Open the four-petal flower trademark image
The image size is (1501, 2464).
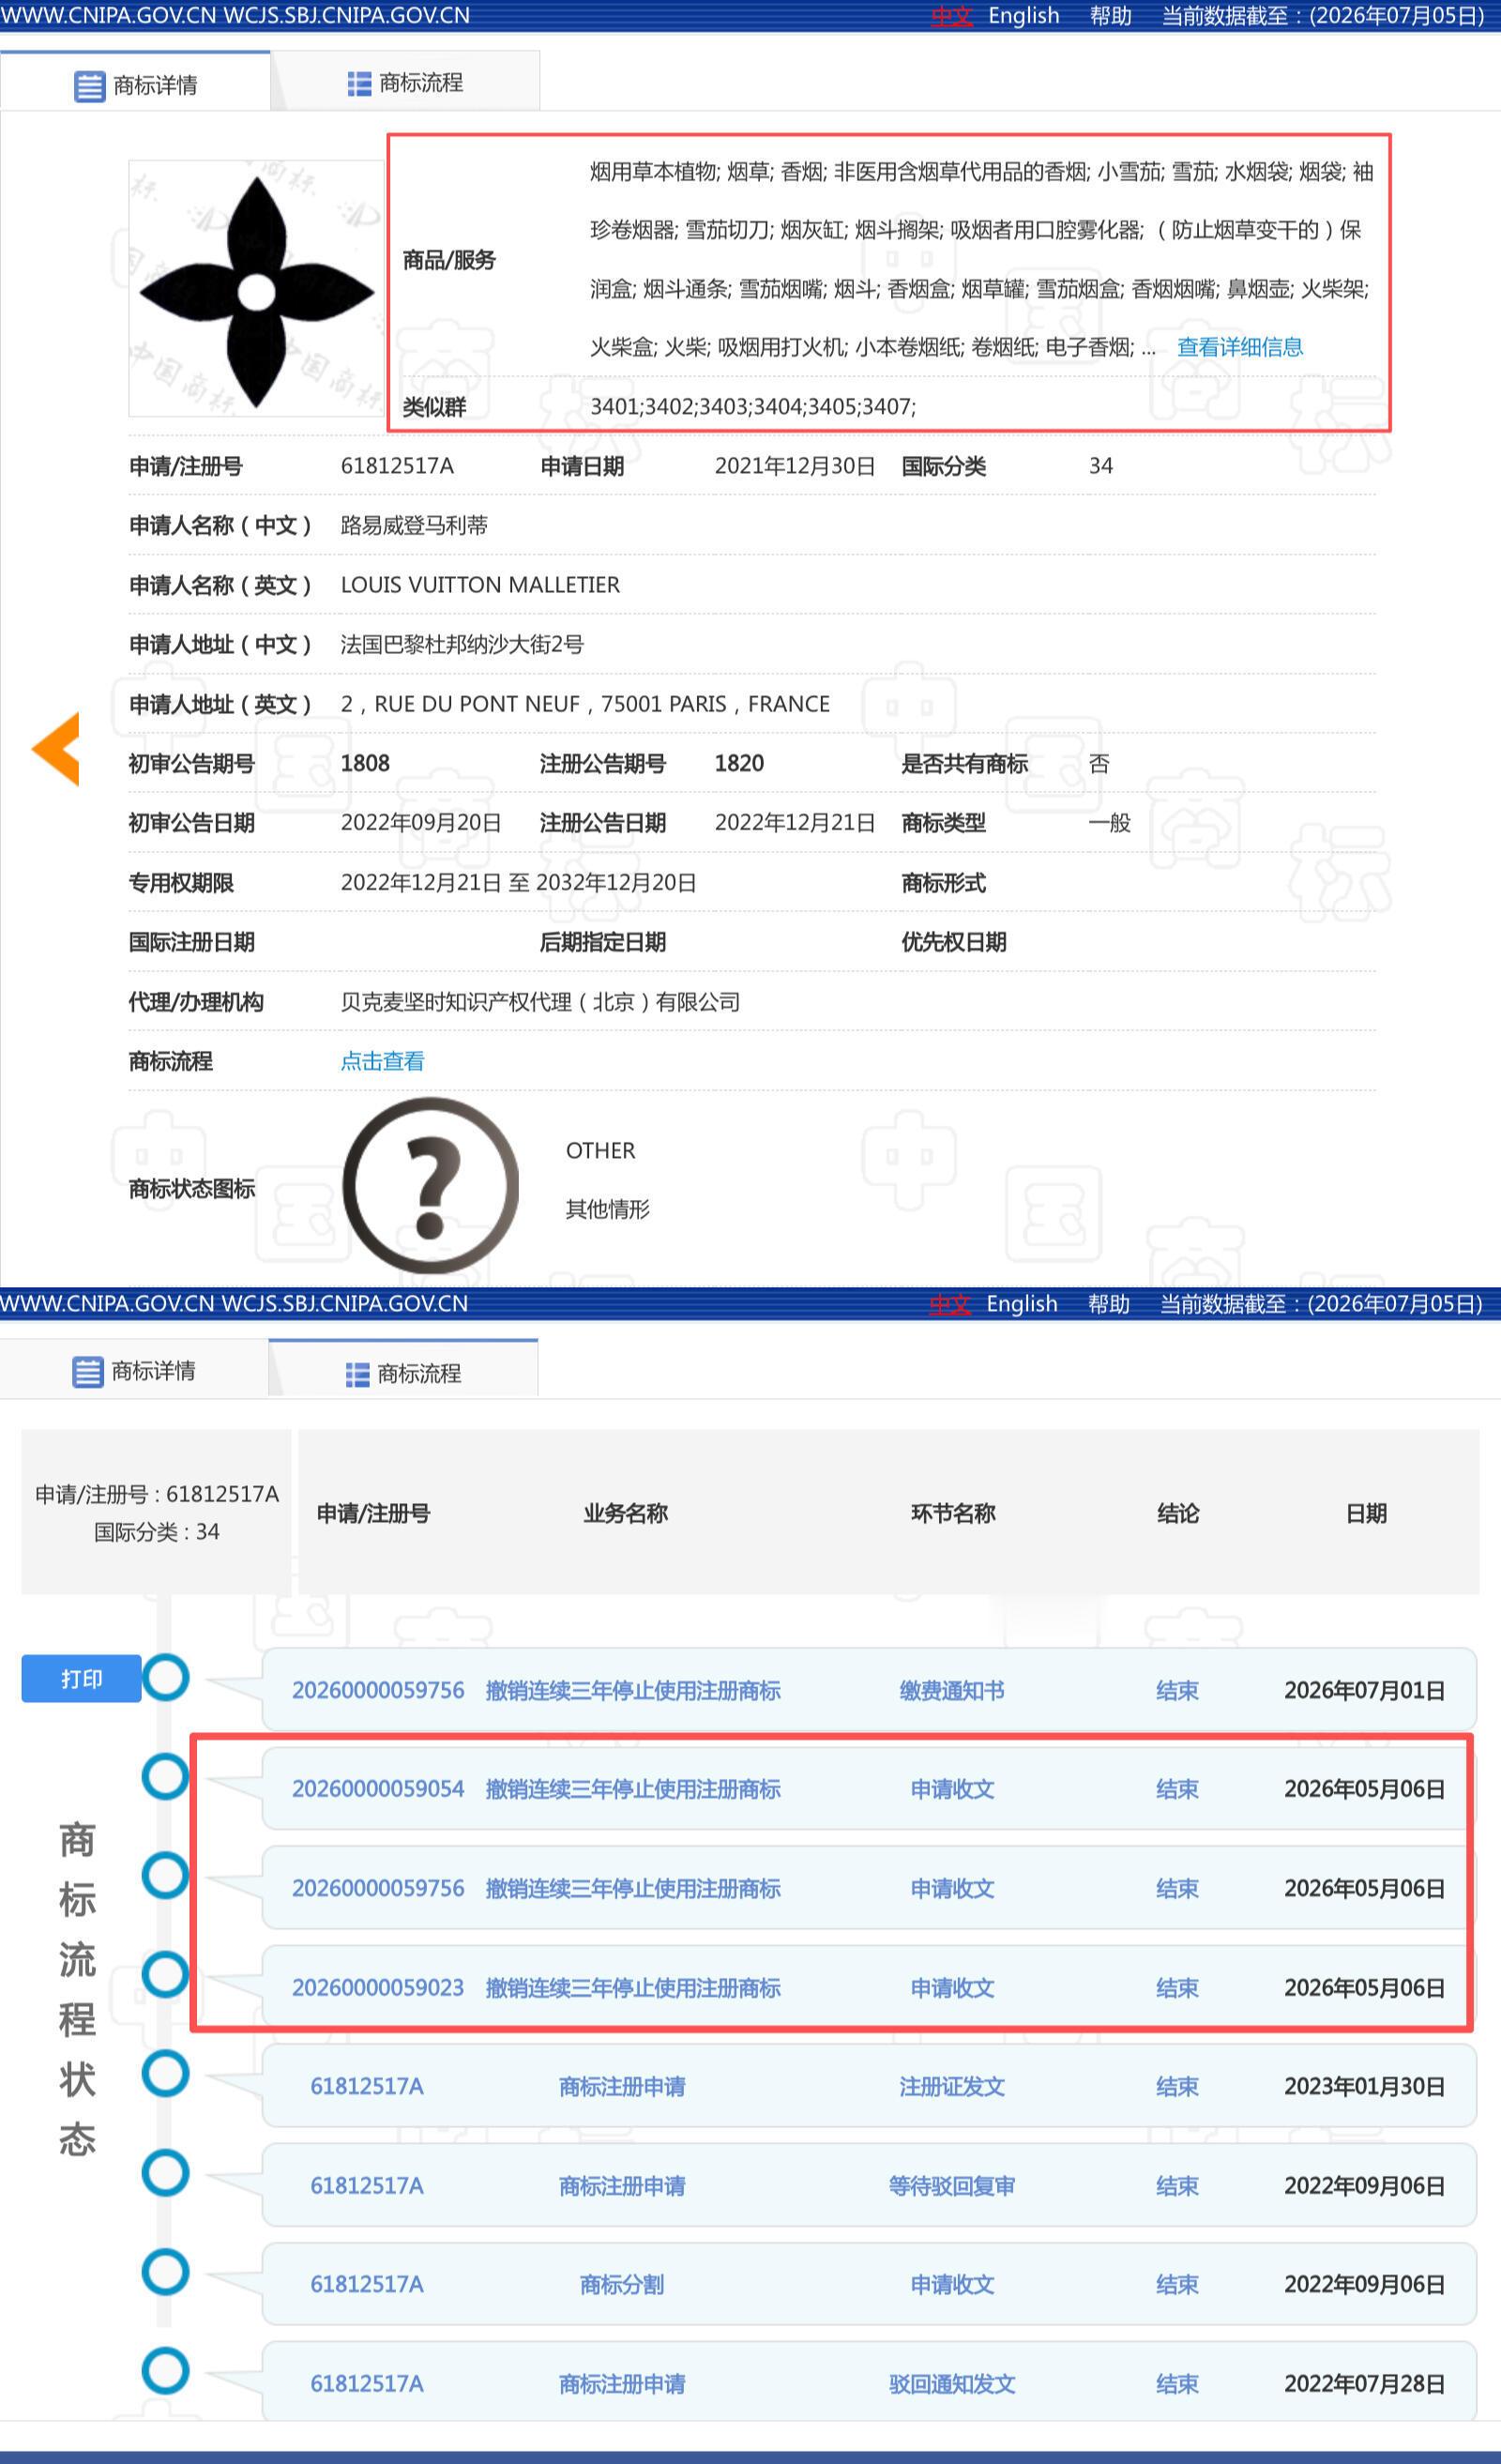tap(257, 289)
